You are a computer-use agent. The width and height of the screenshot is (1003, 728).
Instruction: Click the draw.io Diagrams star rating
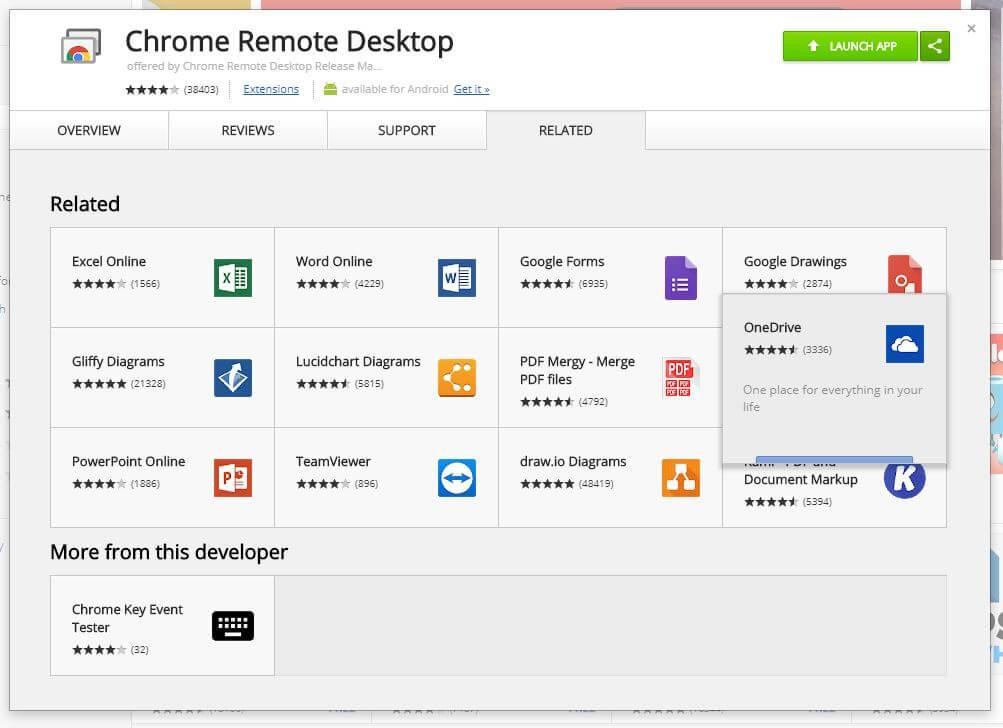[547, 484]
